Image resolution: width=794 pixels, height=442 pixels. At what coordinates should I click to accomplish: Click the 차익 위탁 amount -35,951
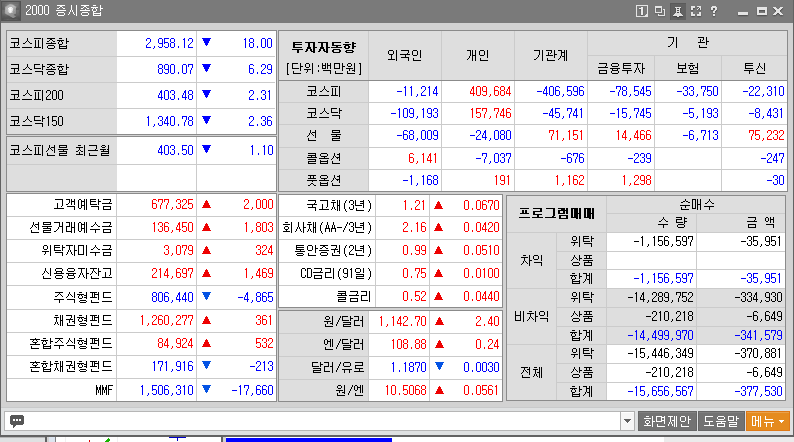[761, 242]
